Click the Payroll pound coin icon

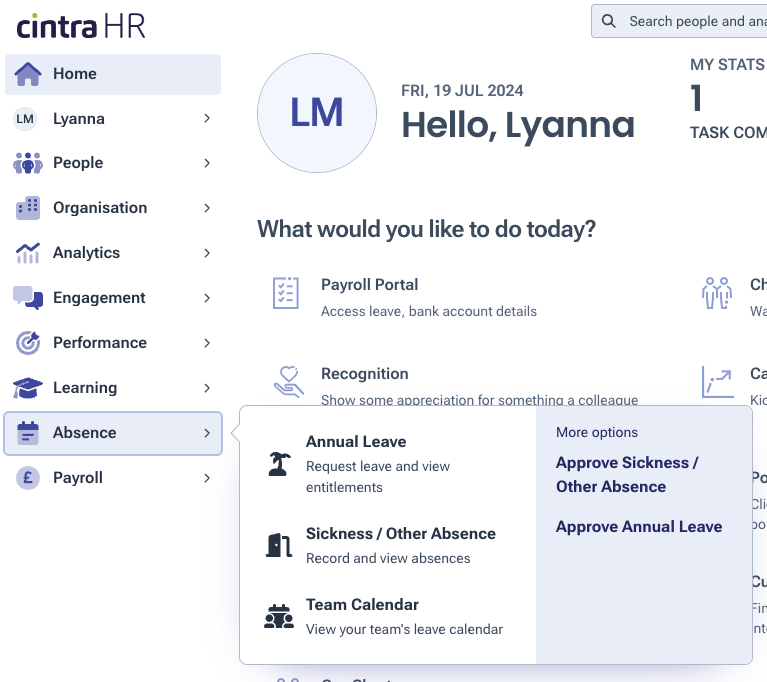(x=28, y=478)
